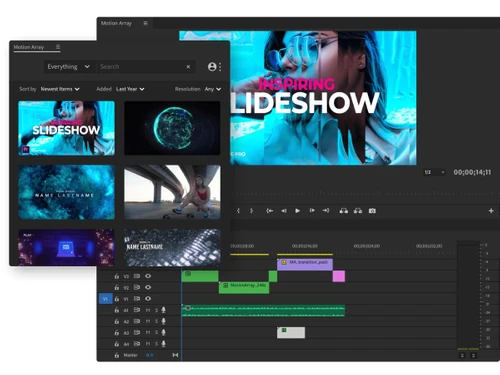Enable voice-over record on track A3
The width and height of the screenshot is (500, 375).
(164, 332)
